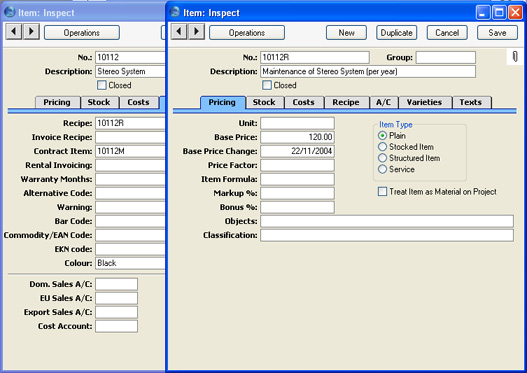Select the Stocked Item type

pos(382,147)
